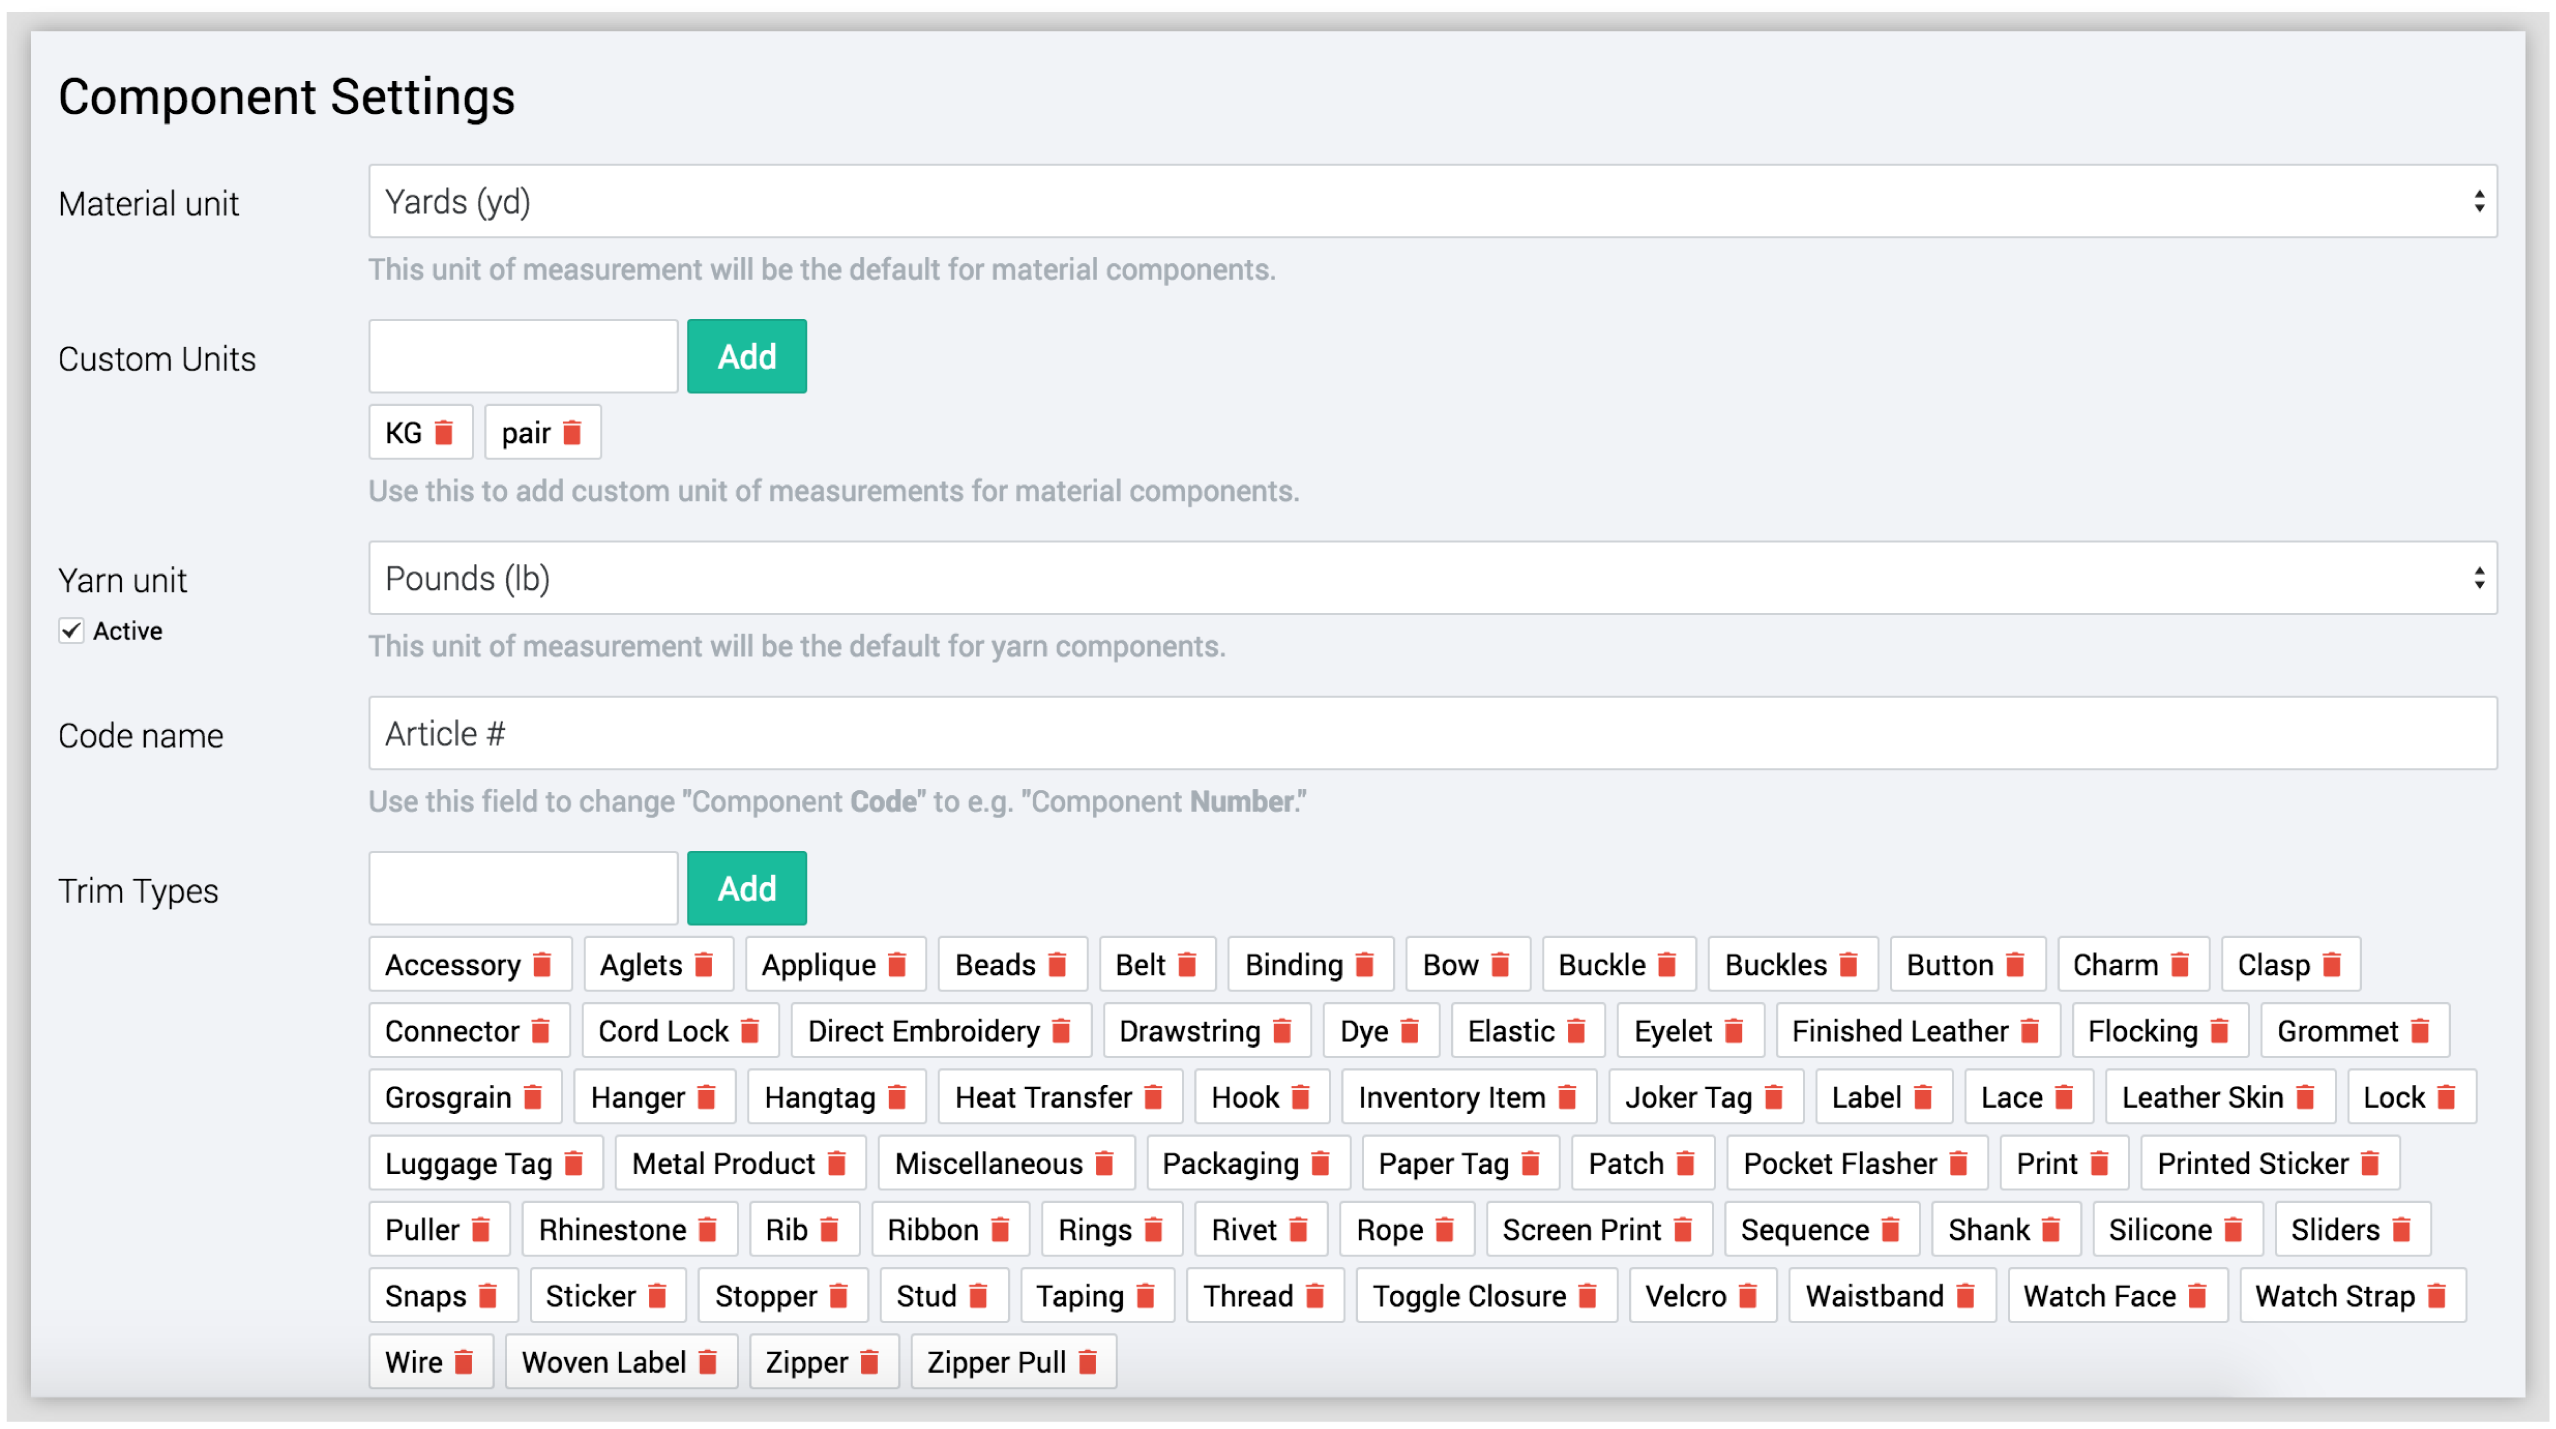Delete the Clasp trim type
2556x1429 pixels.
point(2332,965)
